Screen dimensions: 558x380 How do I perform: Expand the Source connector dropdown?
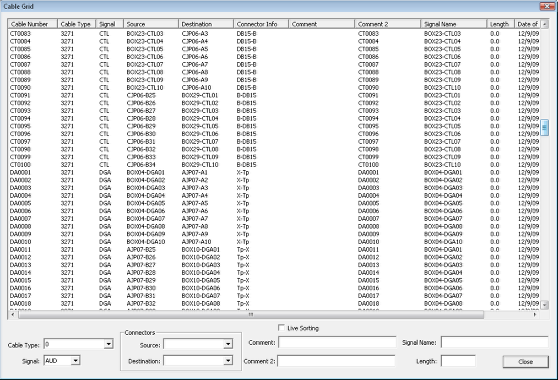click(x=228, y=344)
